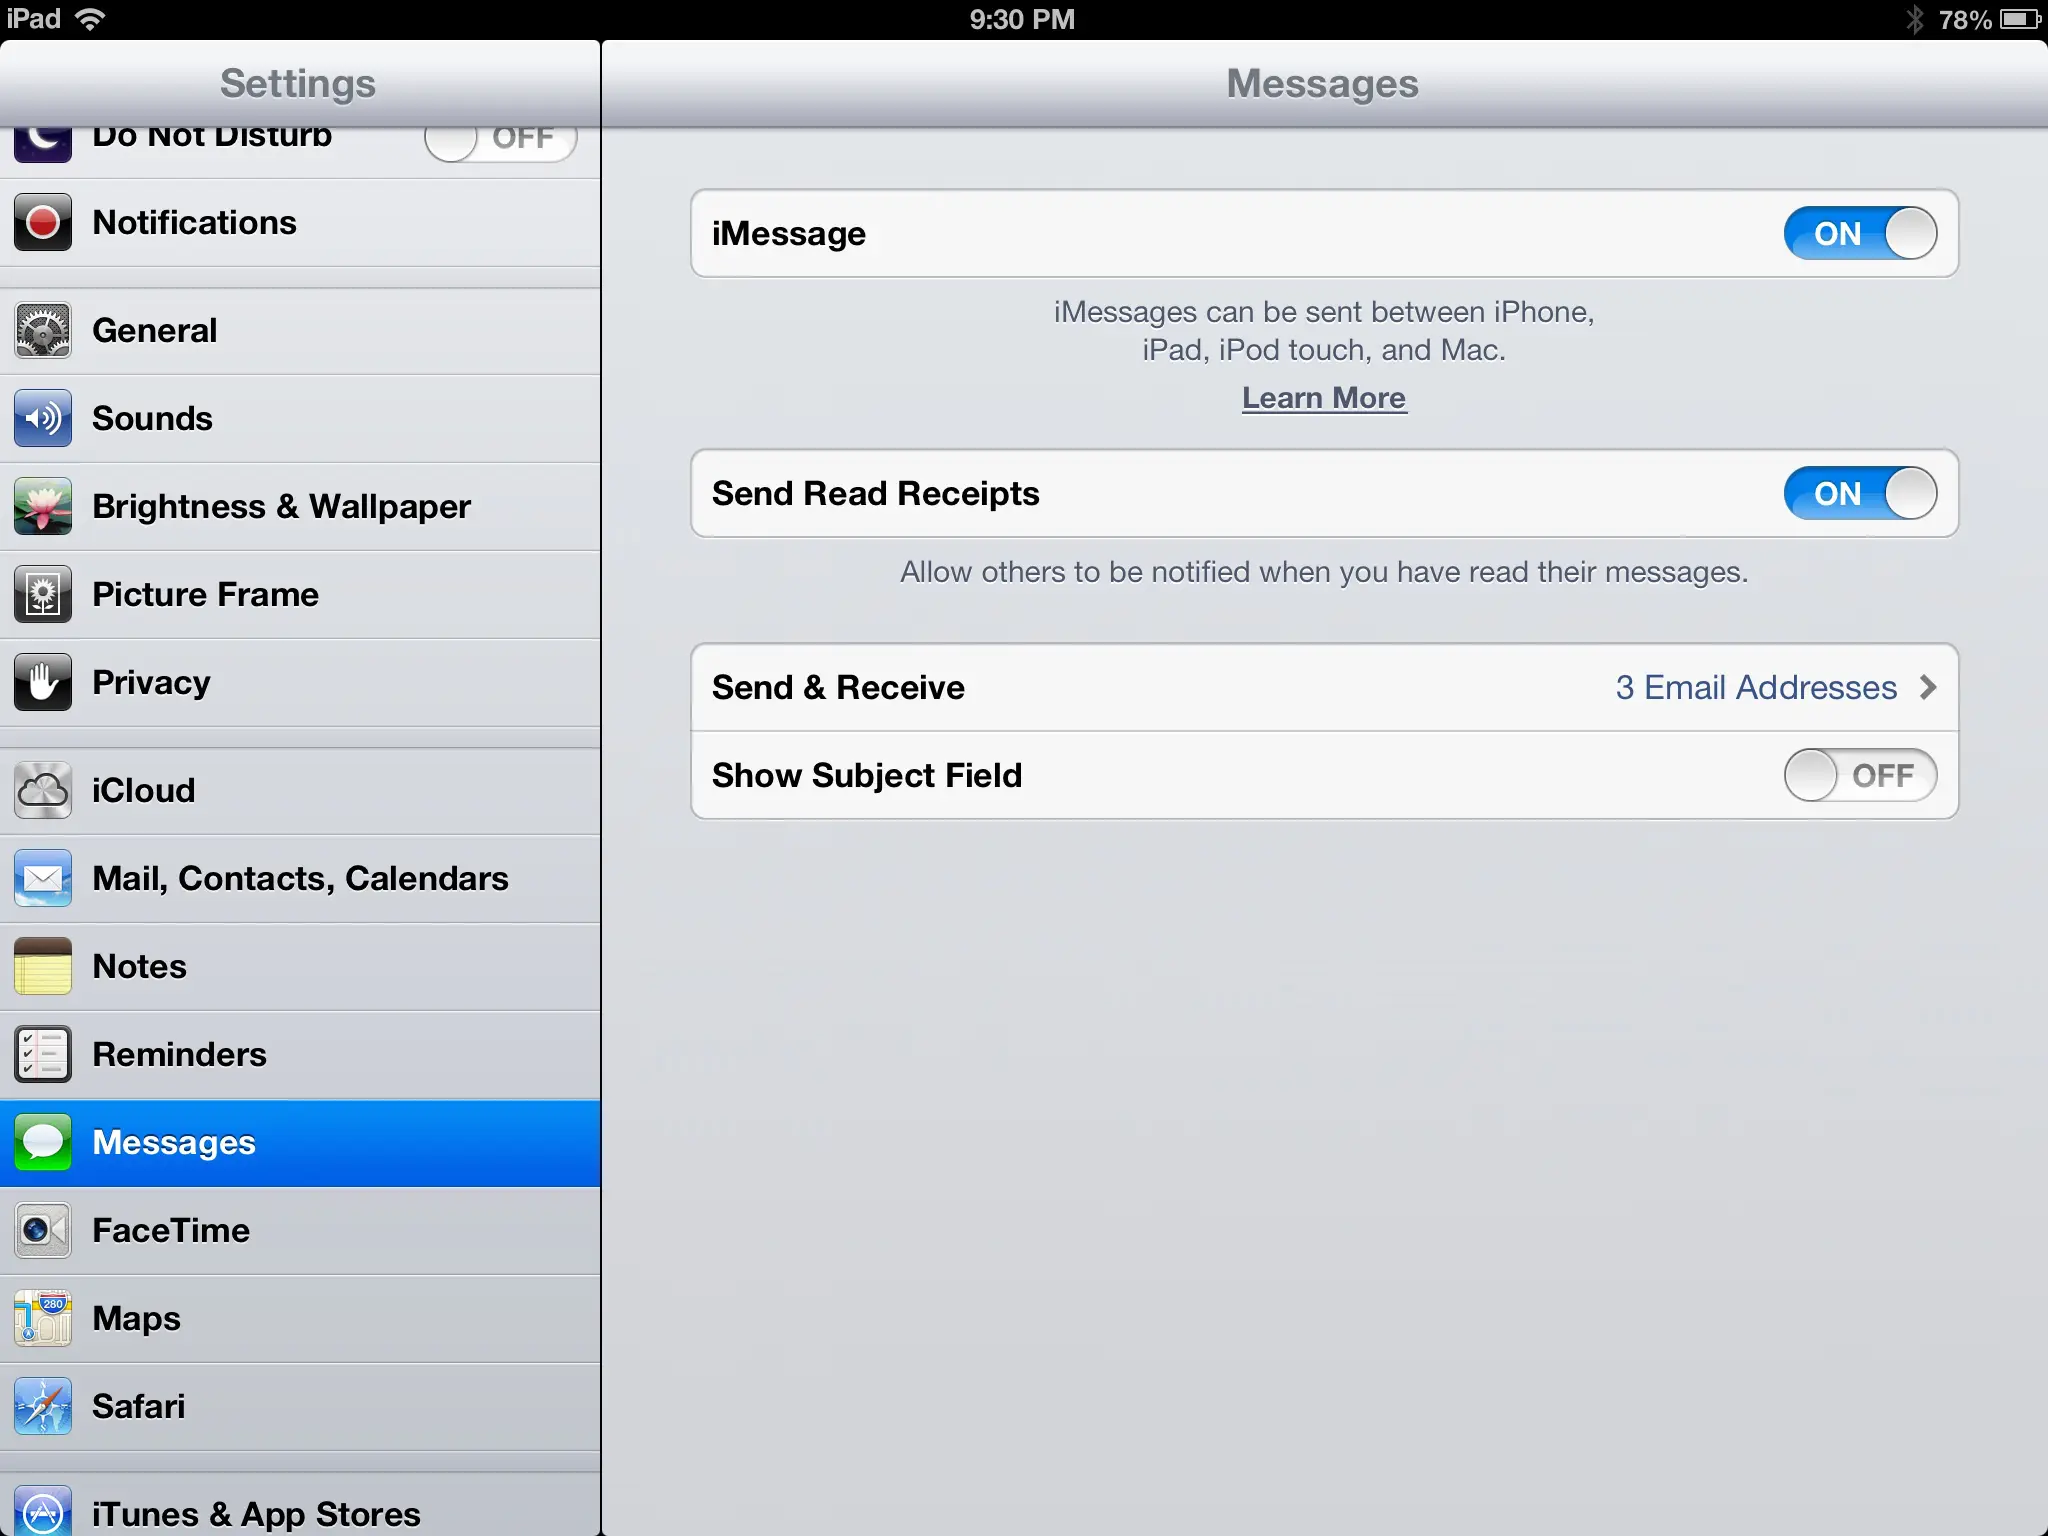
Task: Tap the Maps icon
Action: tap(43, 1318)
